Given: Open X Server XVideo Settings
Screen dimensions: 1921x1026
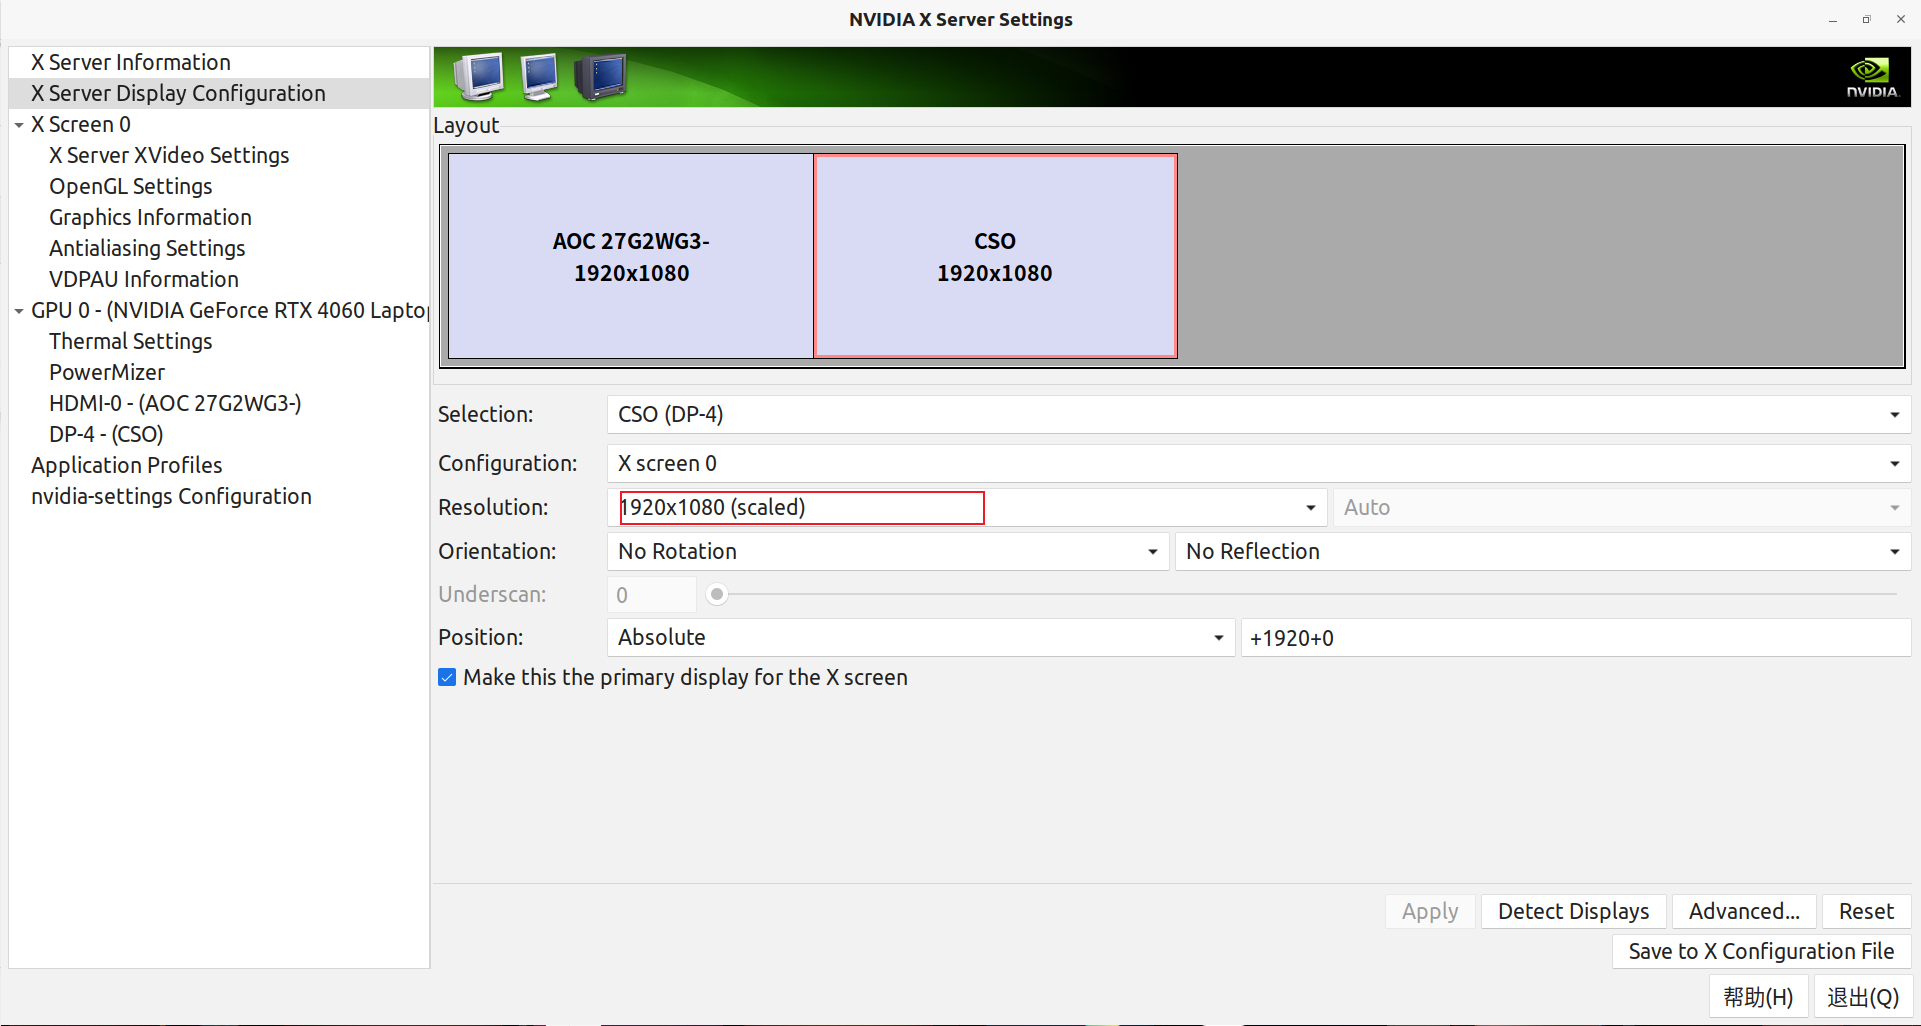Looking at the screenshot, I should pyautogui.click(x=169, y=155).
